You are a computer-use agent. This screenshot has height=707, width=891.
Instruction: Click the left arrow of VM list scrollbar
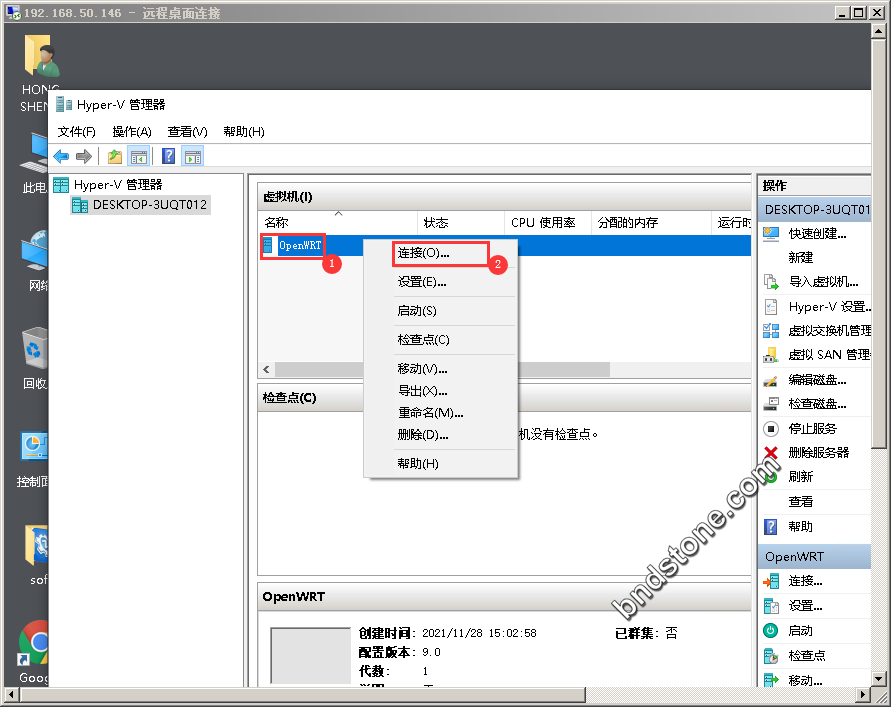[267, 369]
